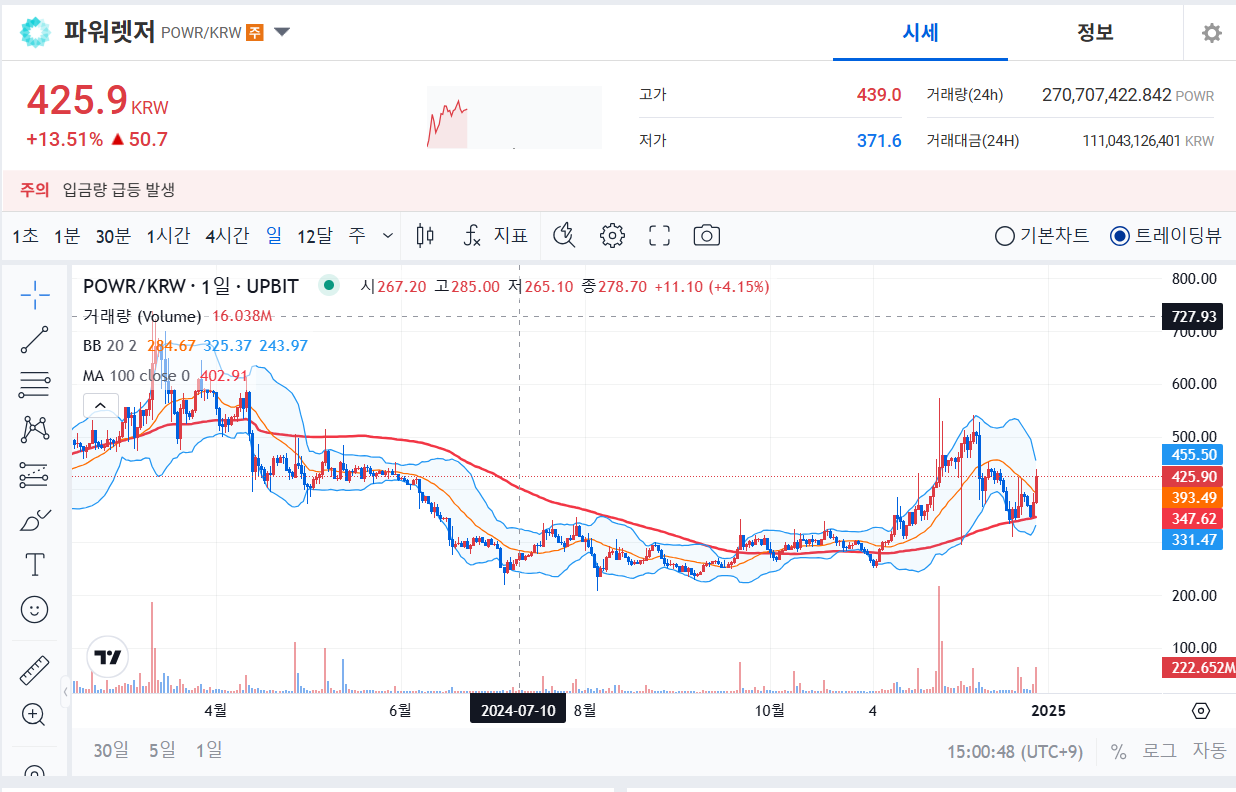Select the Text annotation tool
Viewport: 1236px width, 792px height.
pos(35,565)
